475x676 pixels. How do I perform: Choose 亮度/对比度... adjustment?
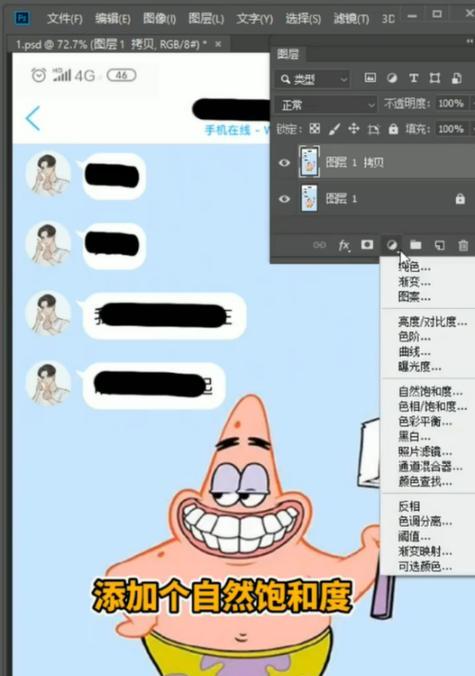432,322
